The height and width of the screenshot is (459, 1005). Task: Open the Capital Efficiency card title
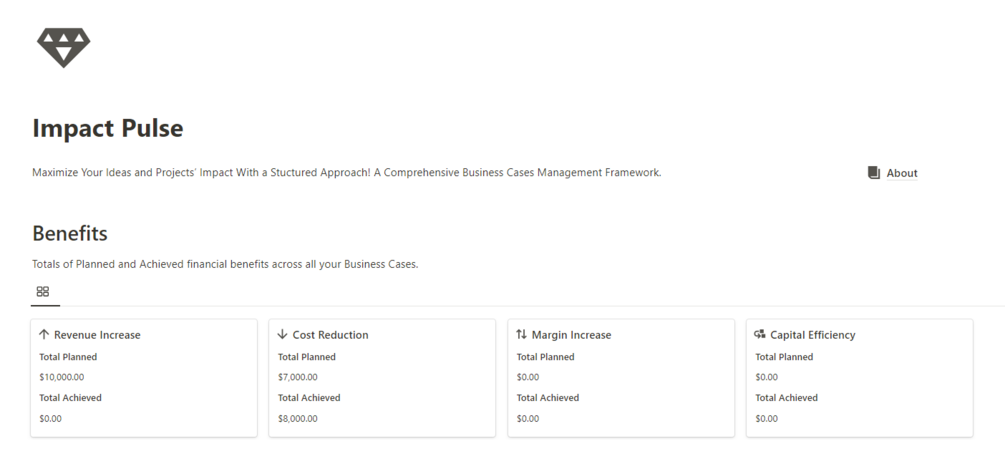tap(812, 335)
